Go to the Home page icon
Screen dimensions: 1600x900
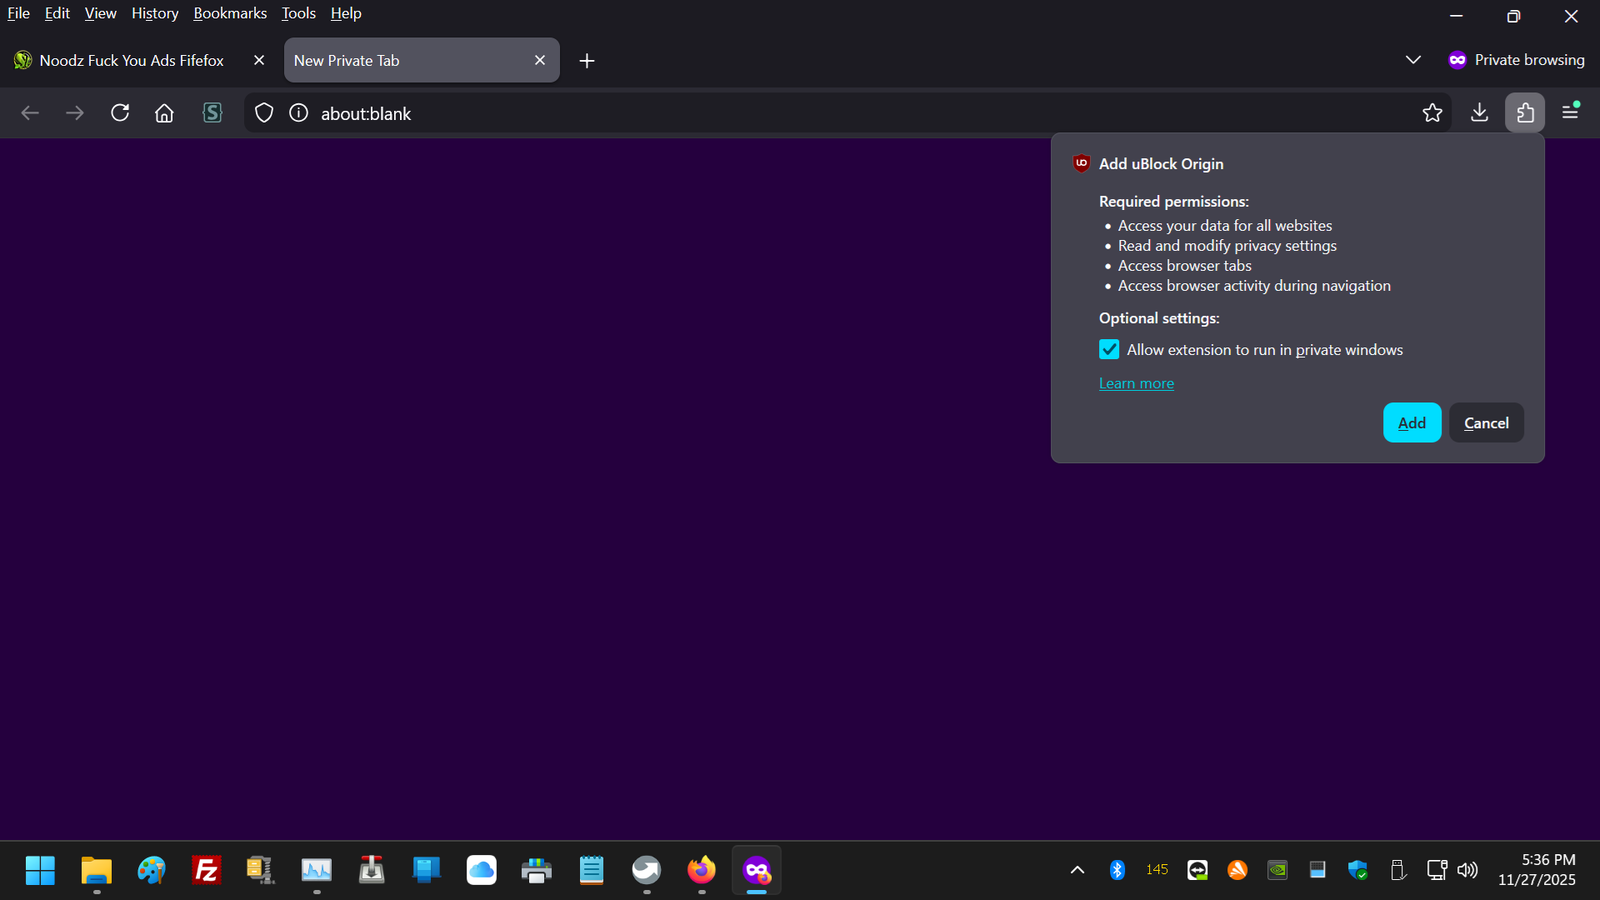pyautogui.click(x=164, y=113)
